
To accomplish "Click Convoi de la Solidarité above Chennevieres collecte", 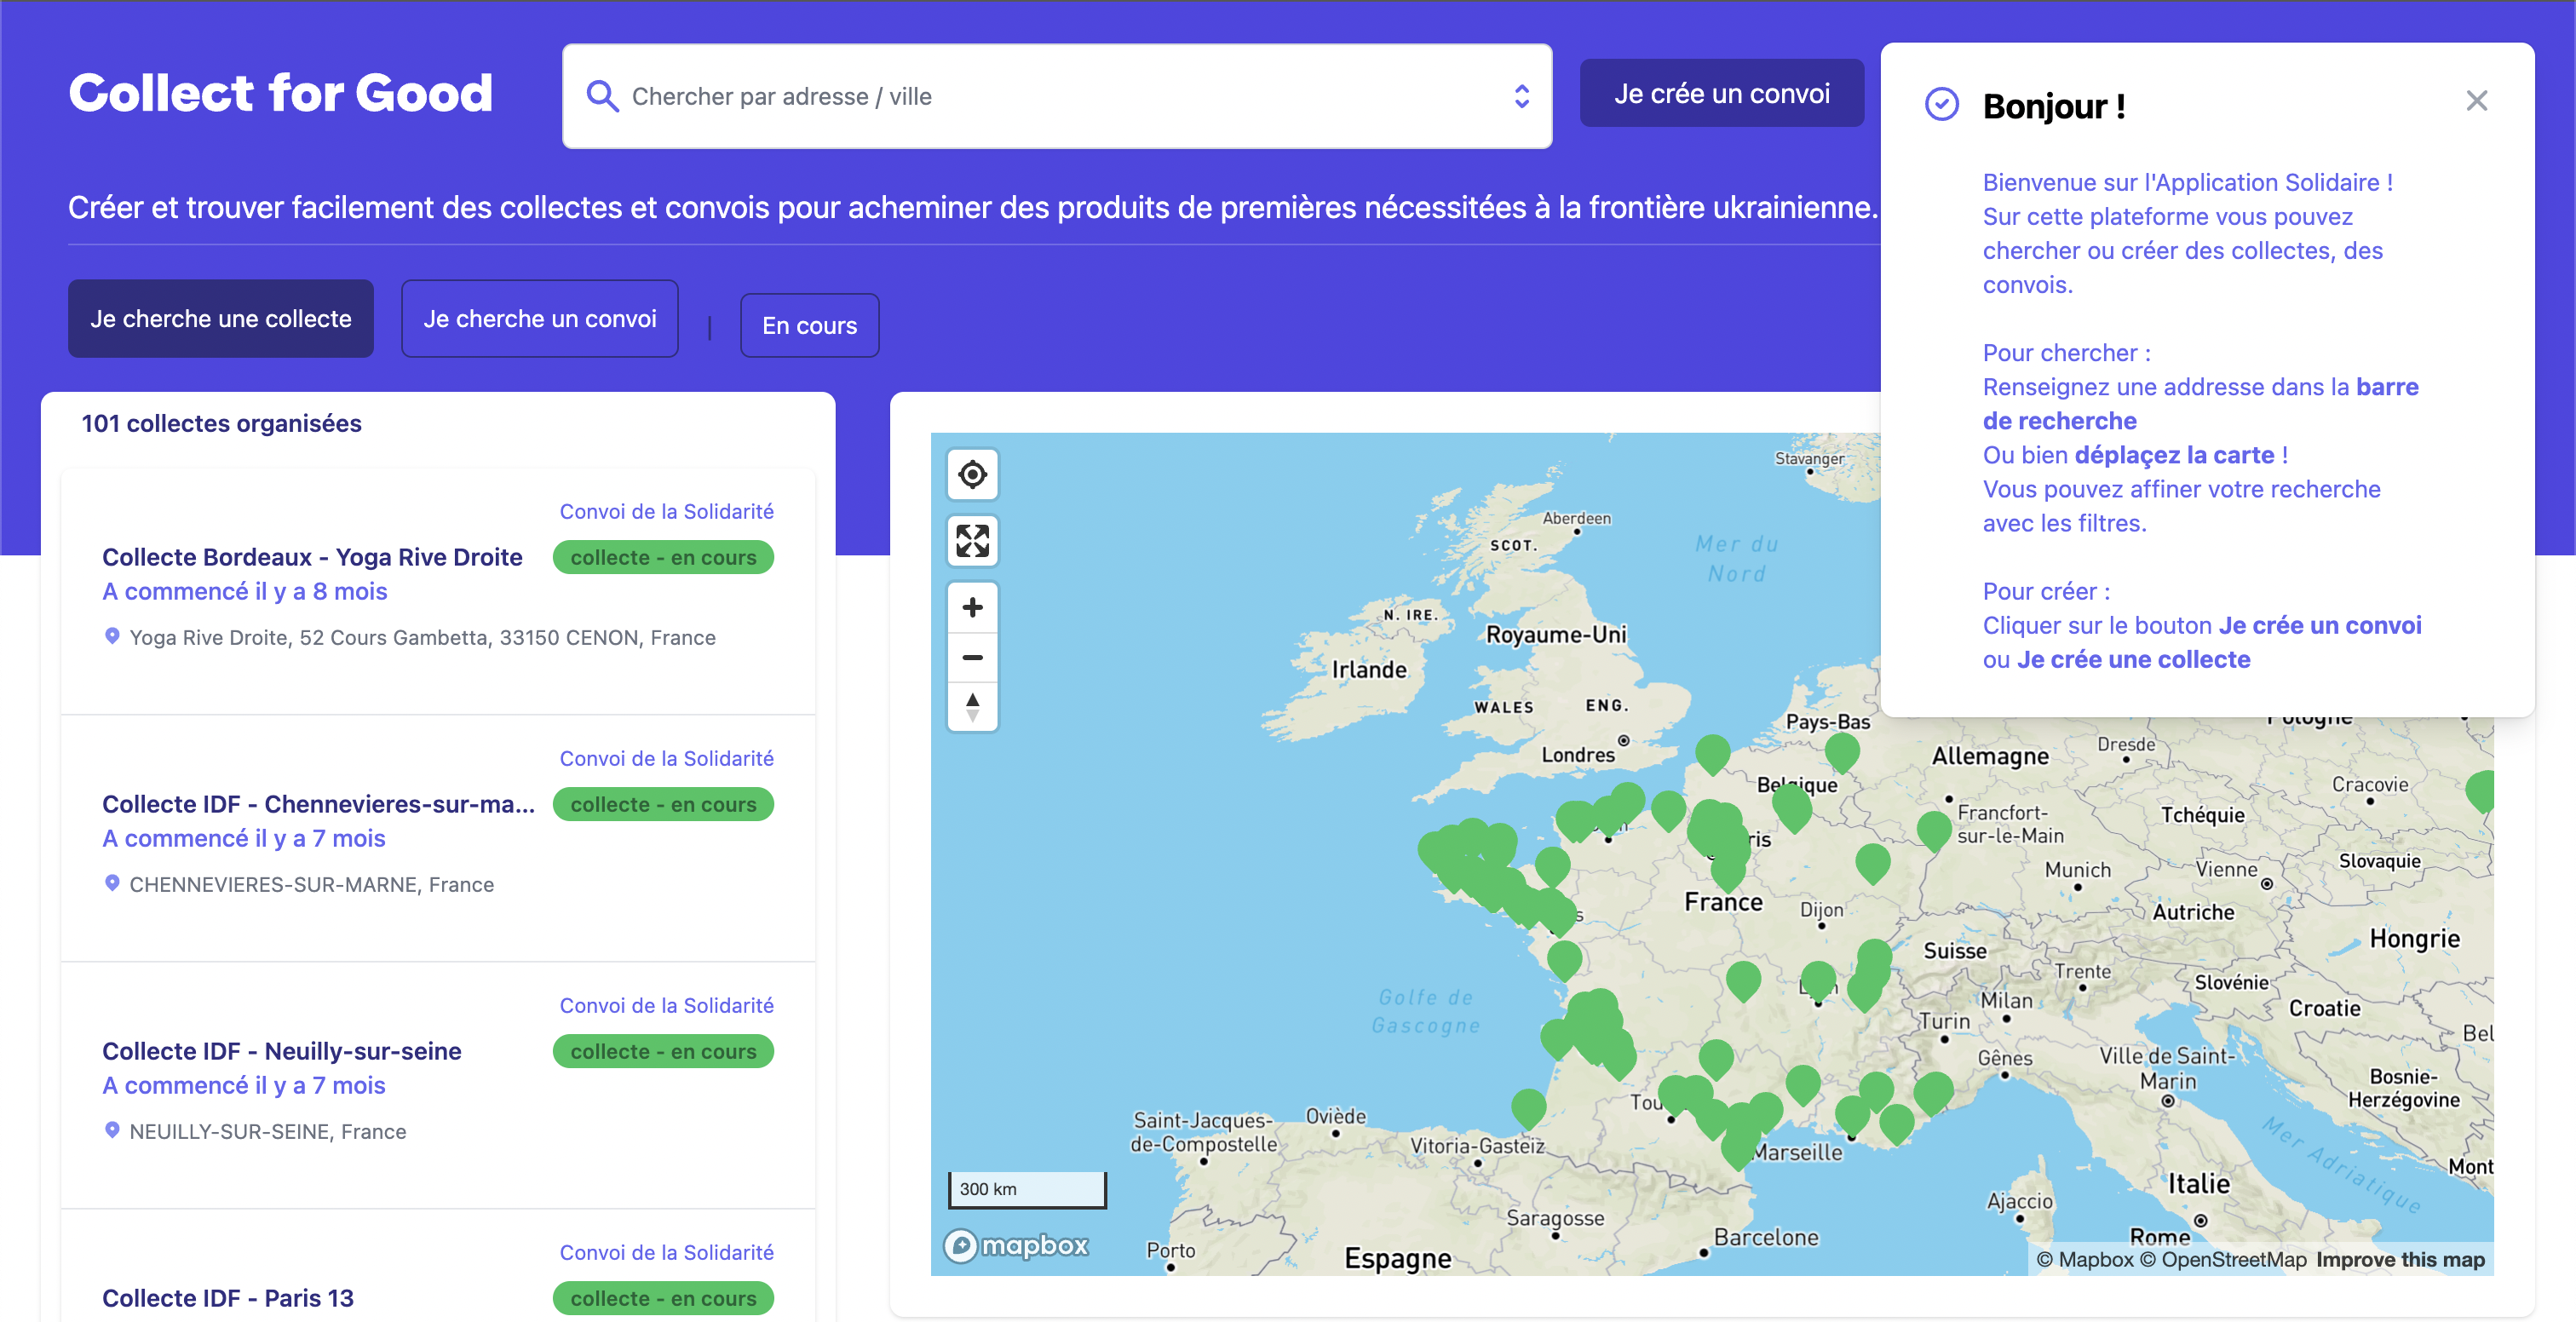I will tap(666, 758).
